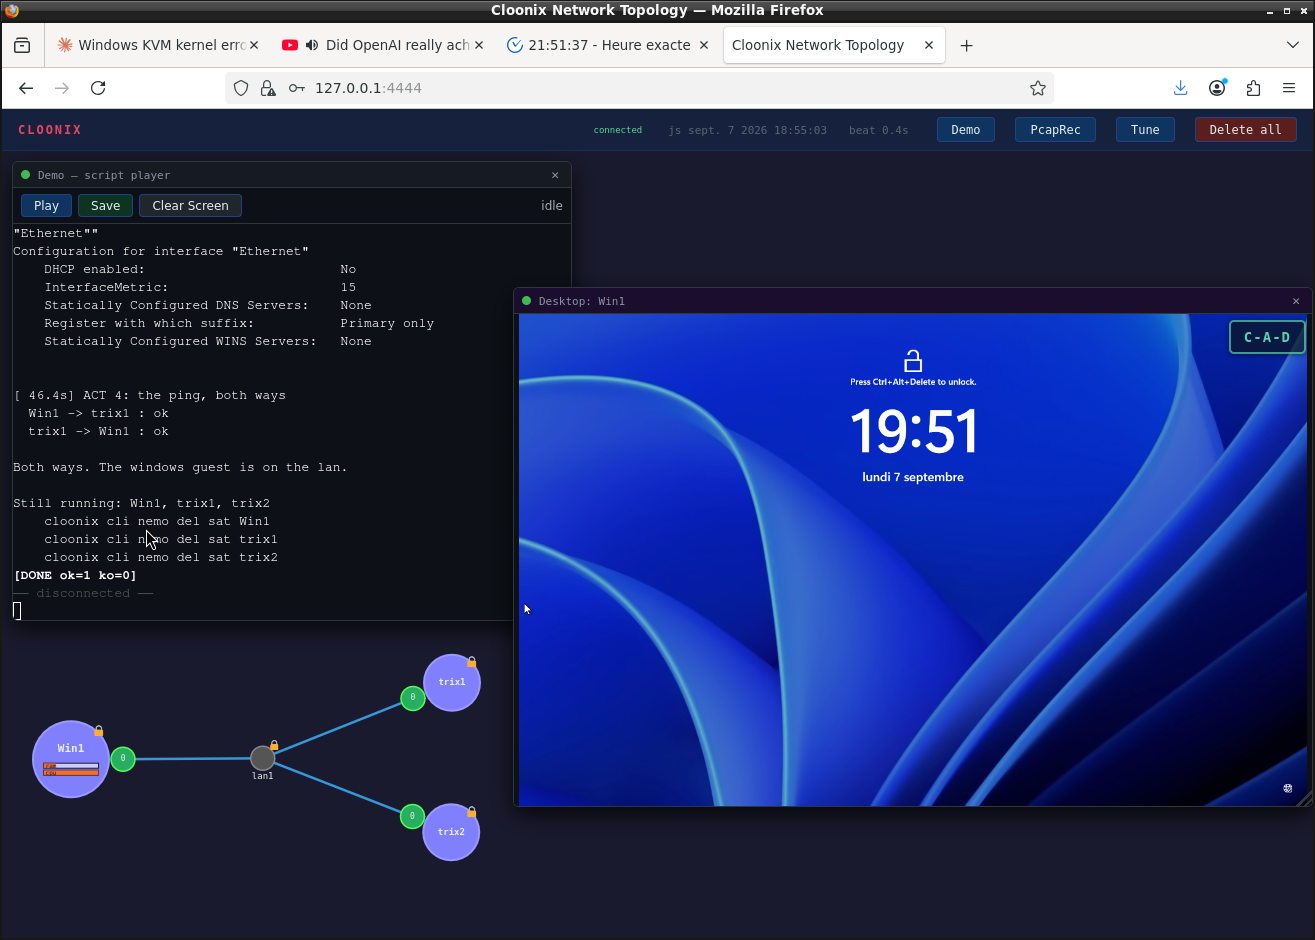Viewport: 1315px width, 940px height.
Task: Open a new browser tab with plus icon
Action: (x=966, y=45)
